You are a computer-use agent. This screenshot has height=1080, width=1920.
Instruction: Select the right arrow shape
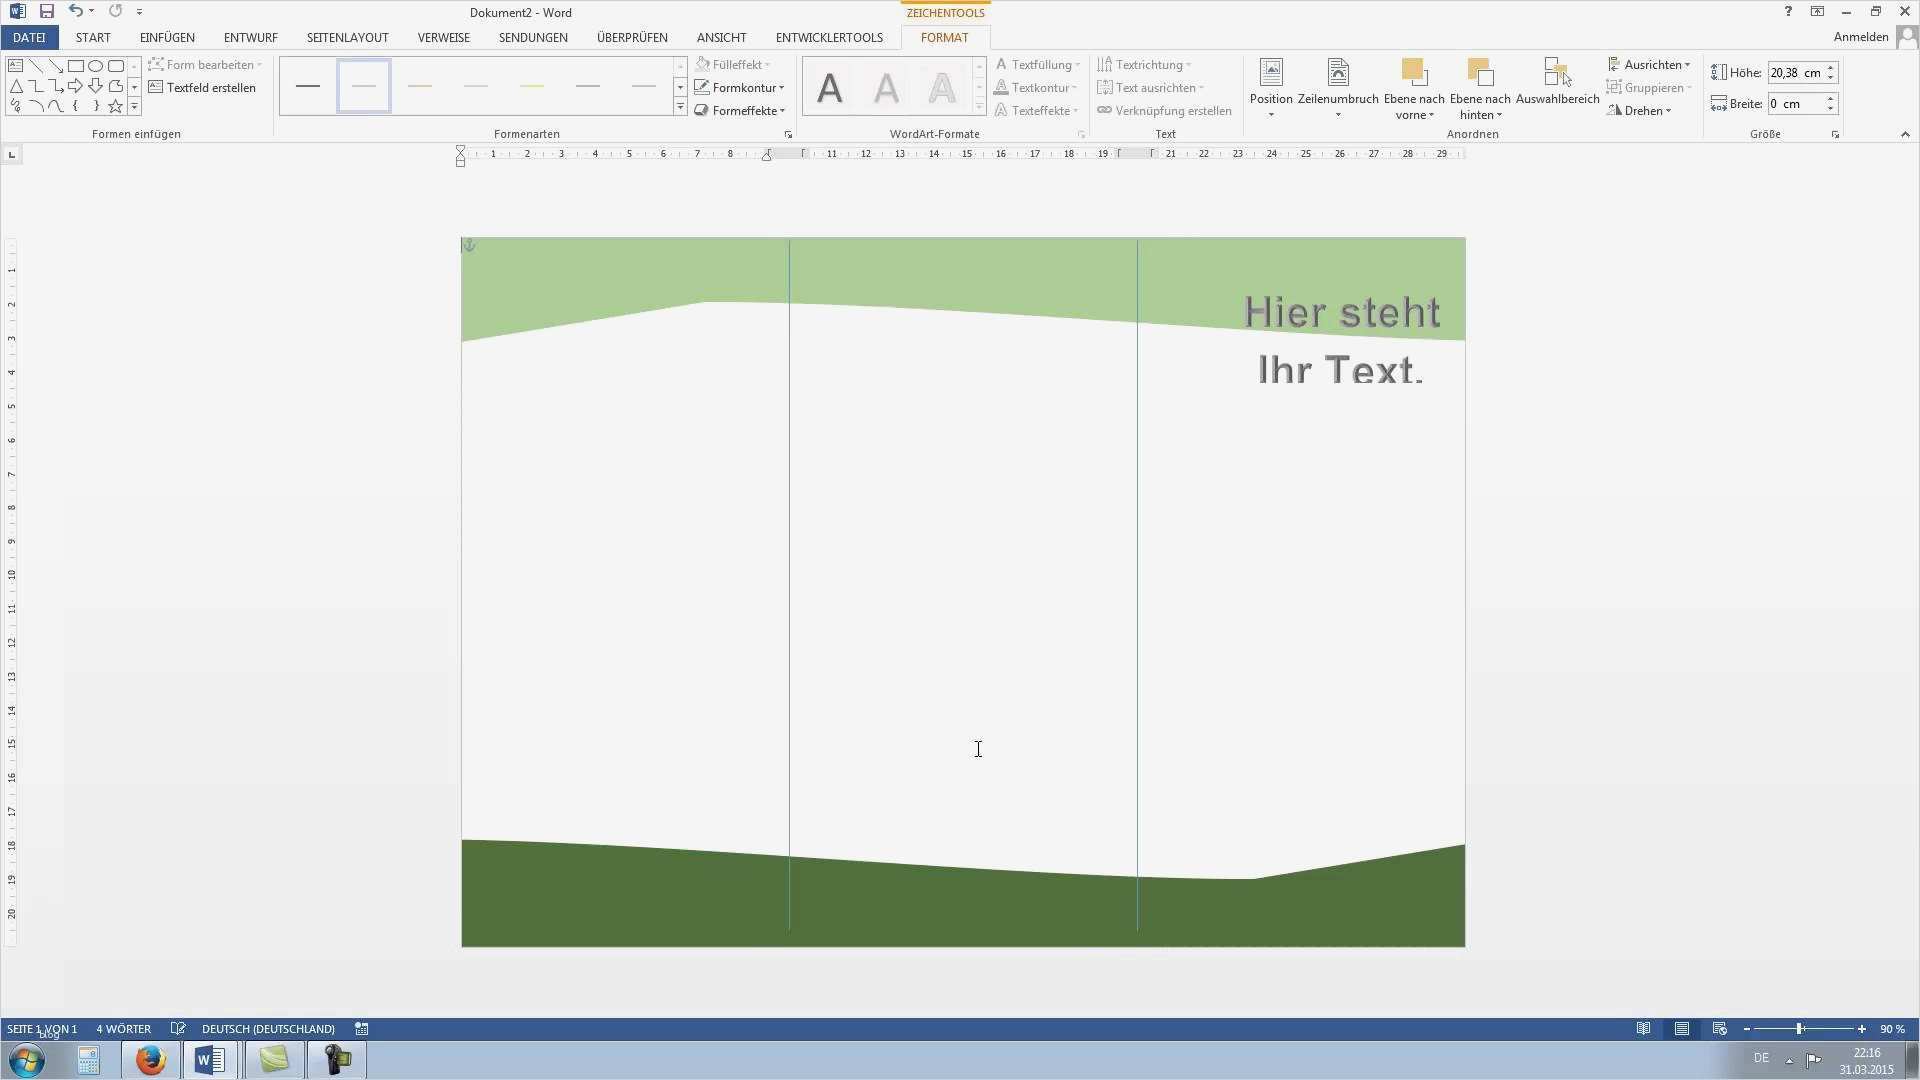[x=76, y=86]
